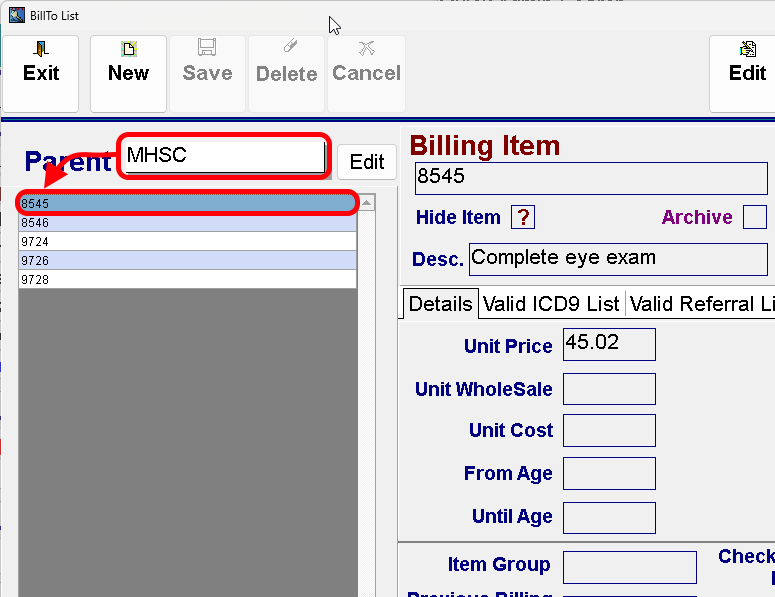Open the Valid ICD9 List tab
The width and height of the screenshot is (775, 597).
pyautogui.click(x=551, y=304)
